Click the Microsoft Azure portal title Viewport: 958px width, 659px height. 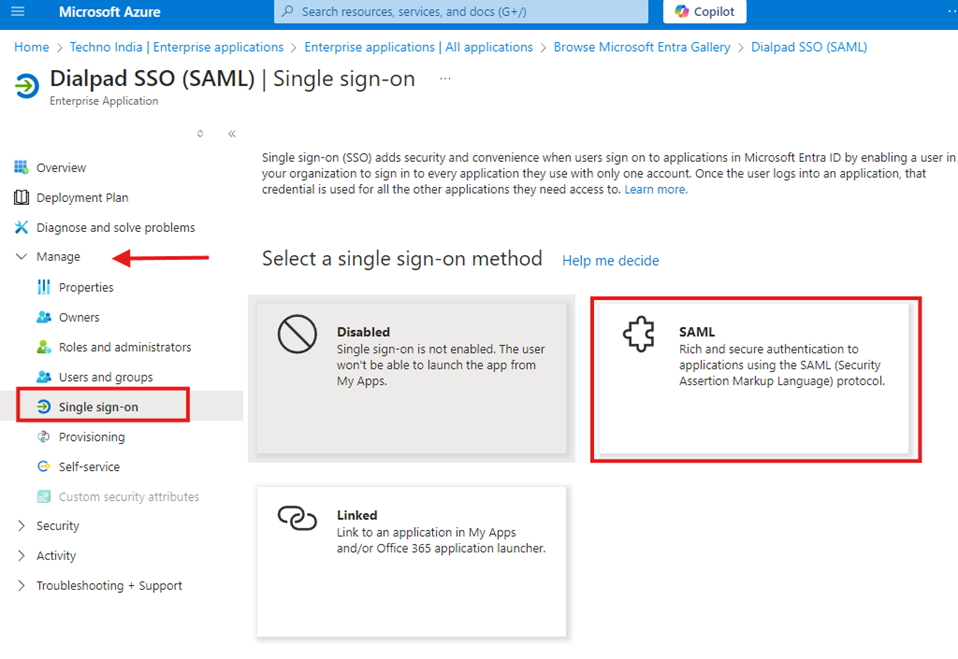[110, 12]
